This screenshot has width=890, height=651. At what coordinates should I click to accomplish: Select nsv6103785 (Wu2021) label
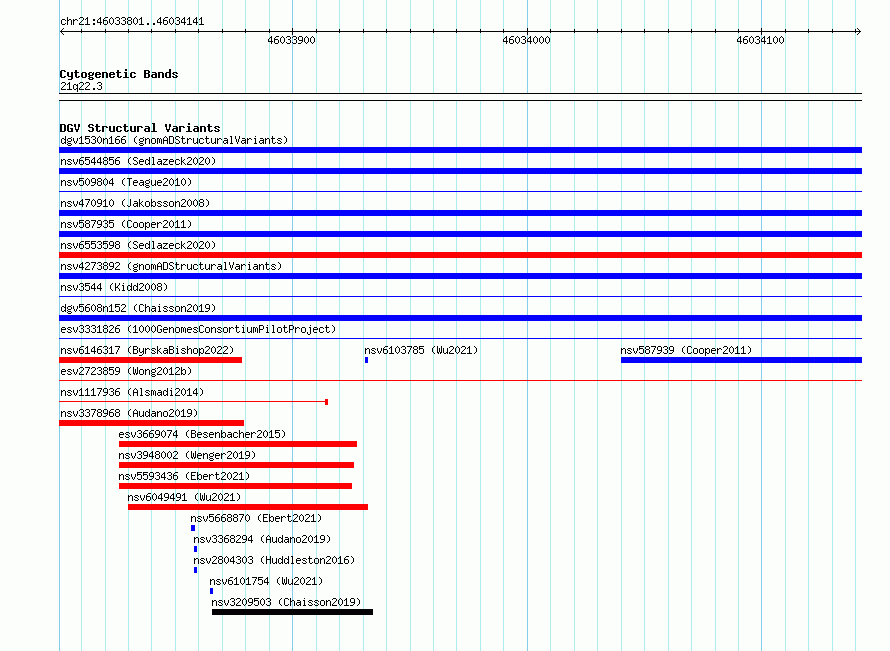click(421, 350)
